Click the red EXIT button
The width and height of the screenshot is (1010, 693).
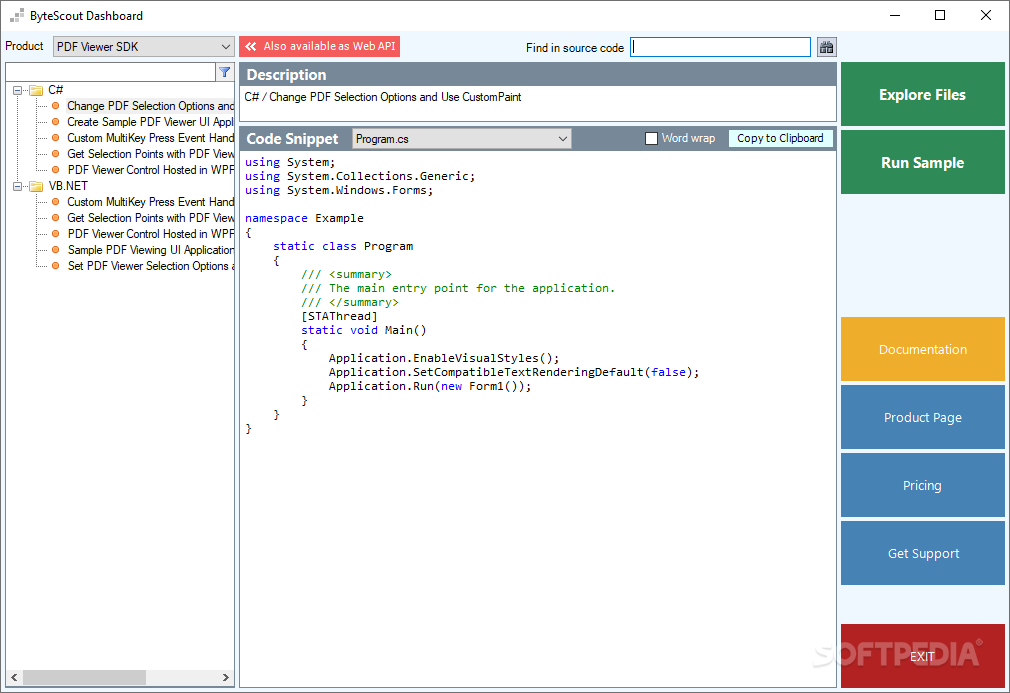[922, 656]
